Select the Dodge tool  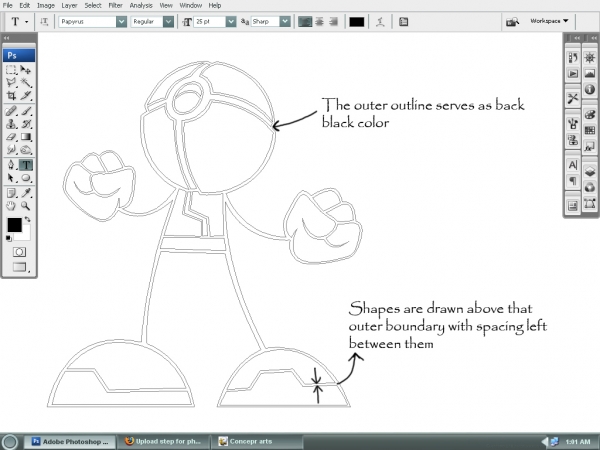click(26, 149)
